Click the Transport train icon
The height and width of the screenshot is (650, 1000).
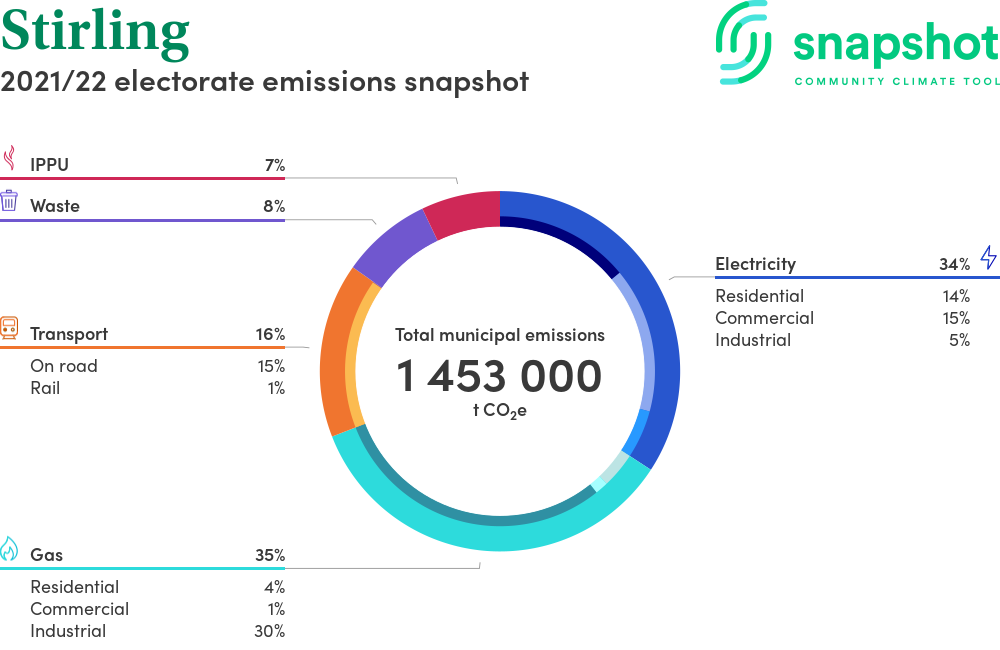10,329
